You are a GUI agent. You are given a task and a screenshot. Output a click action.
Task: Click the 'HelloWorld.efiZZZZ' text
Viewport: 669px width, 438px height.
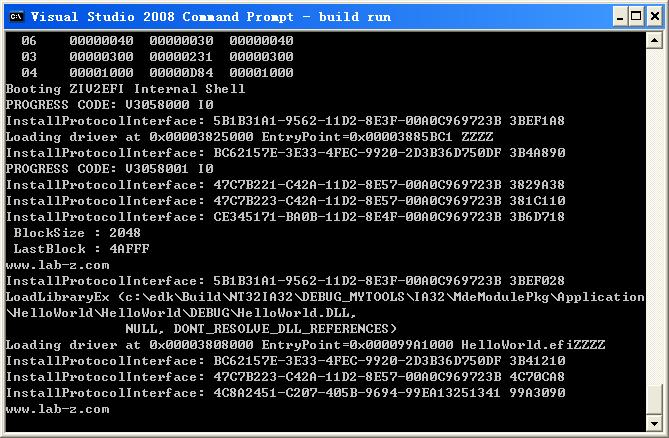[x=533, y=345]
